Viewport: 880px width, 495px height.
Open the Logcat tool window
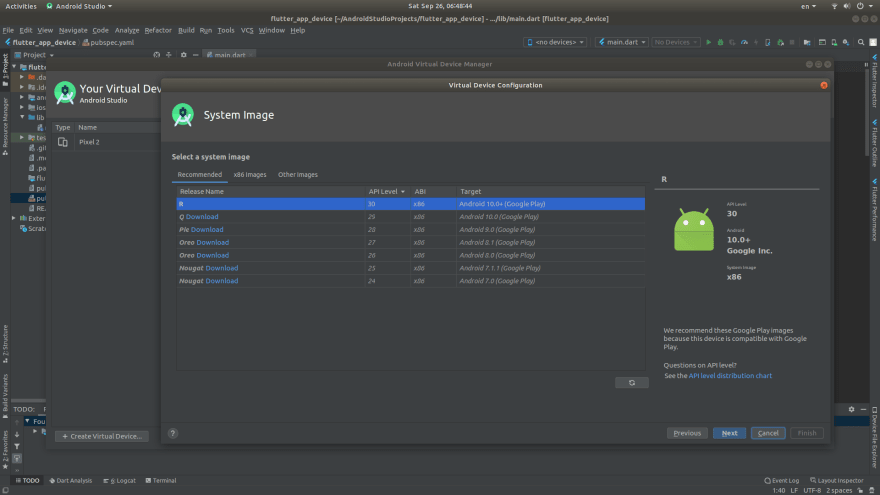[120, 480]
